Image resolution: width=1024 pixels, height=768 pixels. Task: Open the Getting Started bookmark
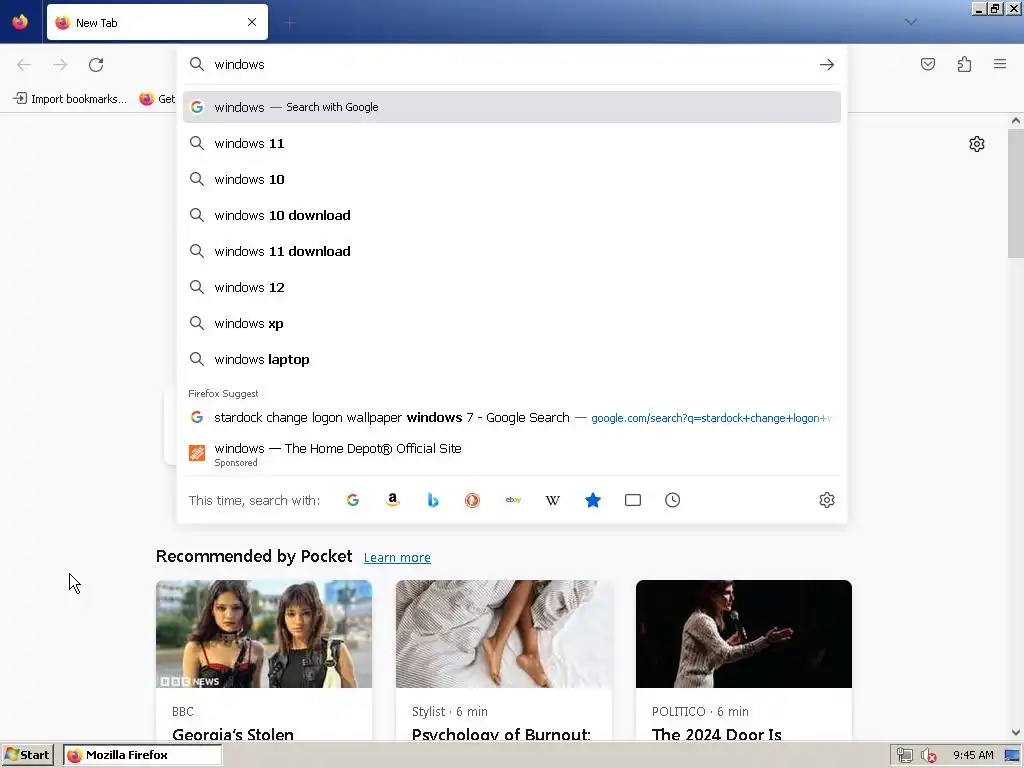pos(157,99)
